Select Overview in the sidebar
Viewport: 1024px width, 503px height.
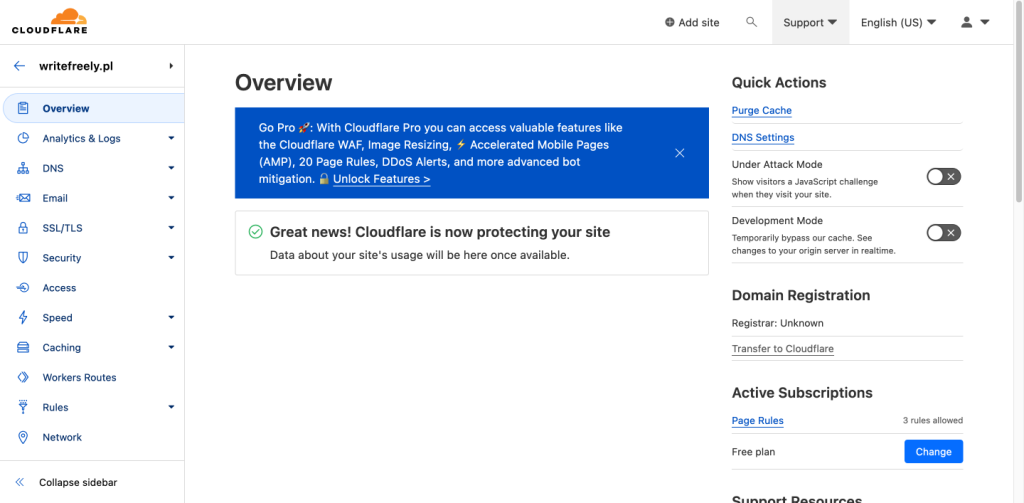tap(66, 108)
